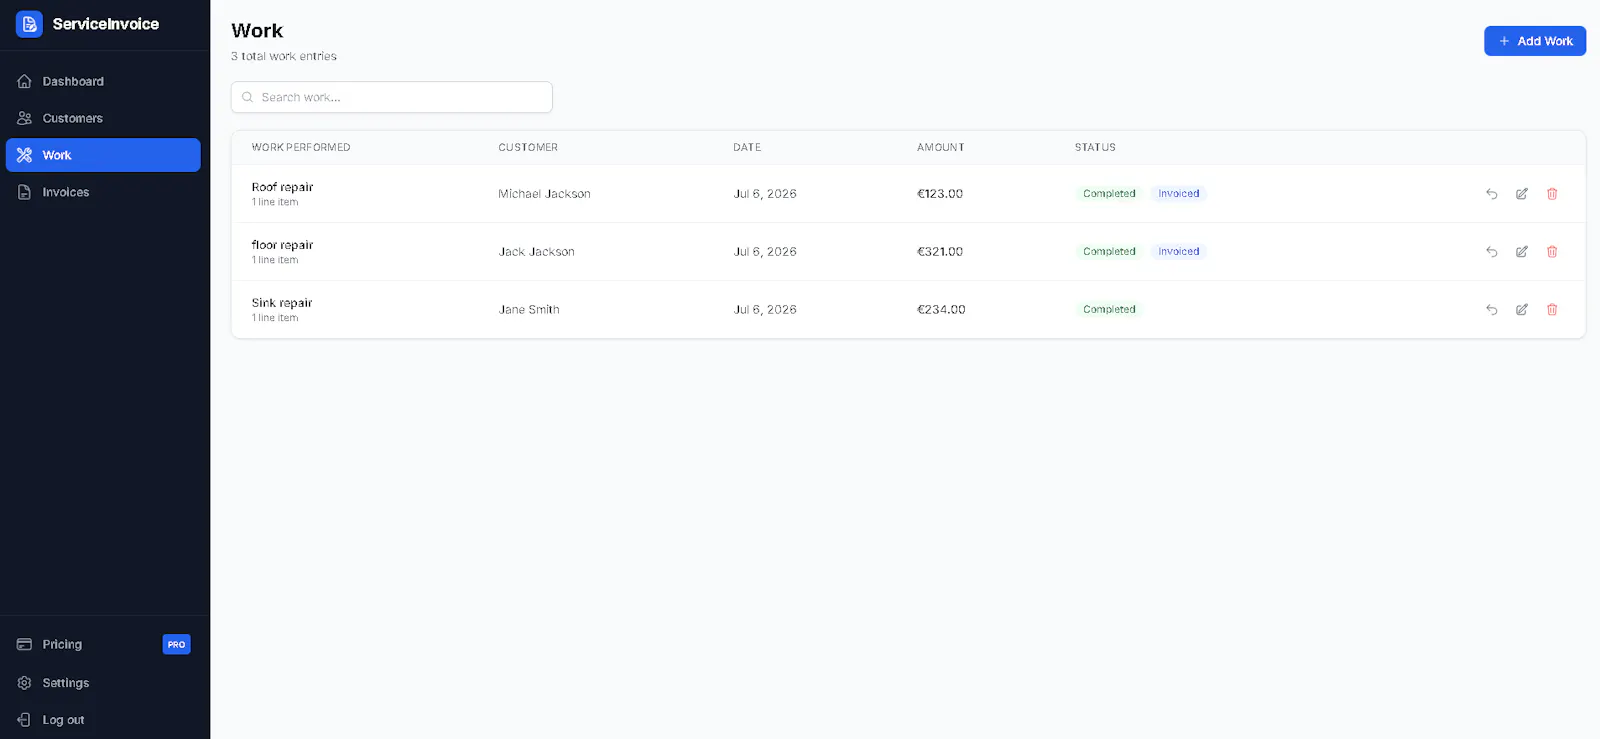
Task: Edit the floor repair work entry
Action: tap(1522, 252)
